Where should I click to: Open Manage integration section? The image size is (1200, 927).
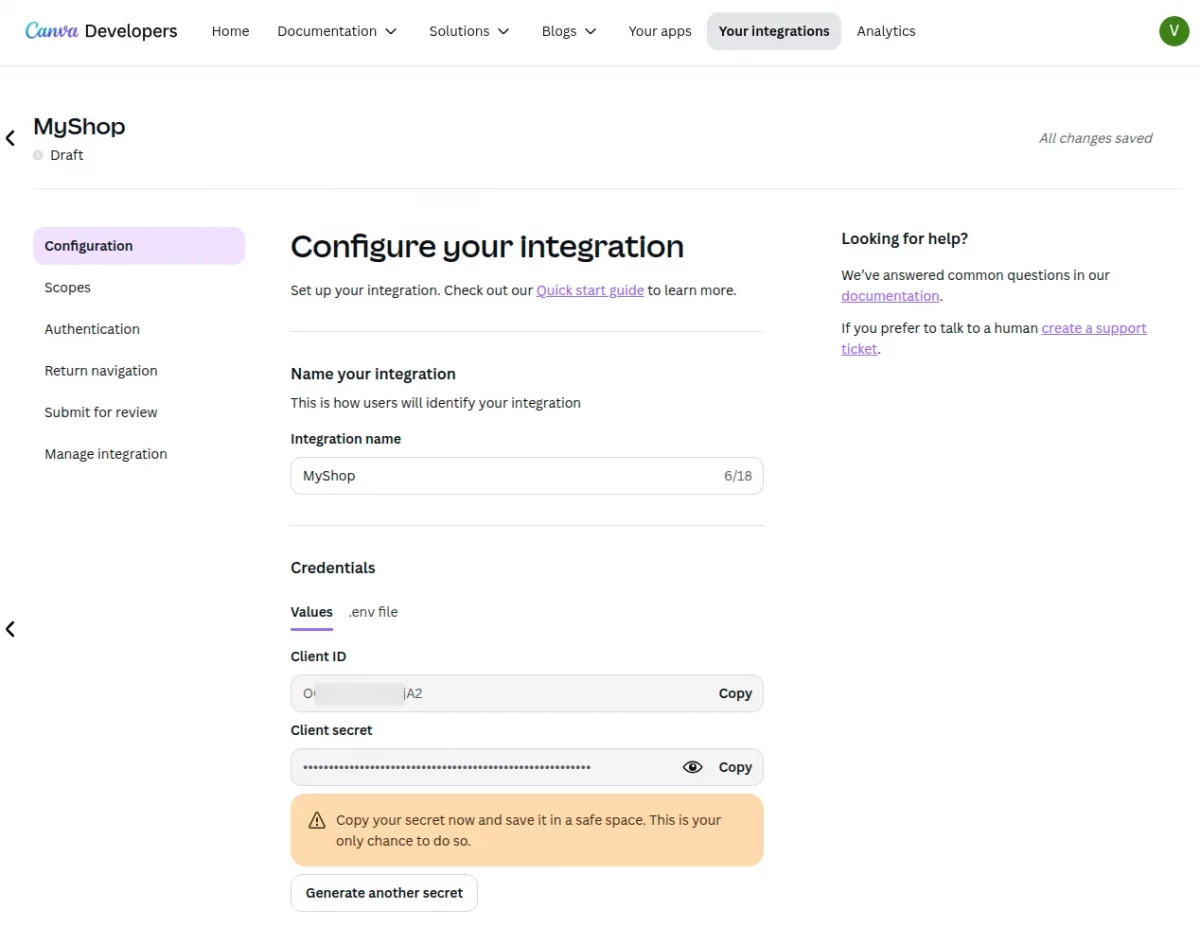139,454
